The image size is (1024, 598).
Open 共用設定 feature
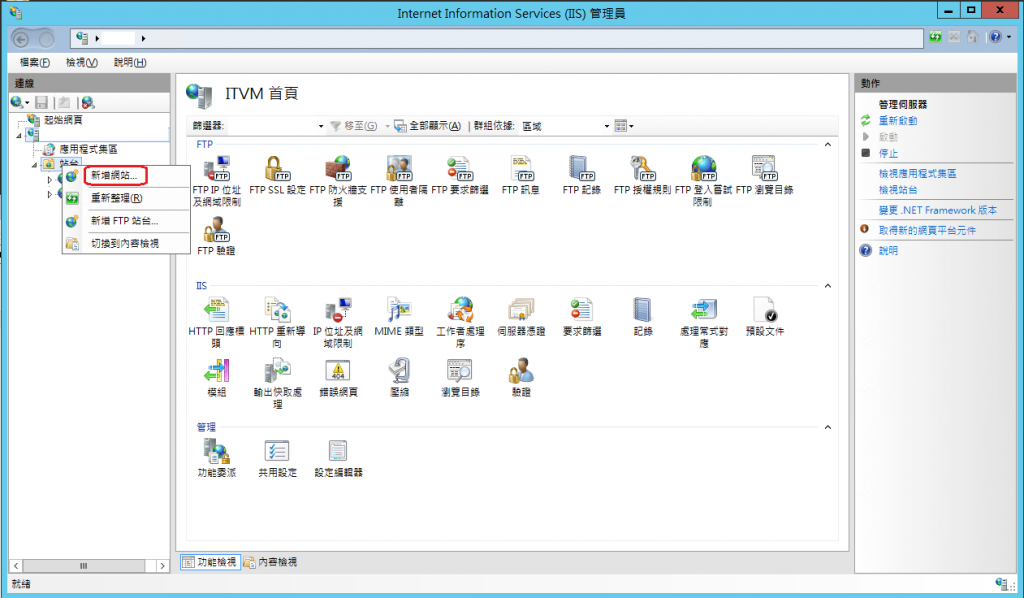tap(277, 458)
